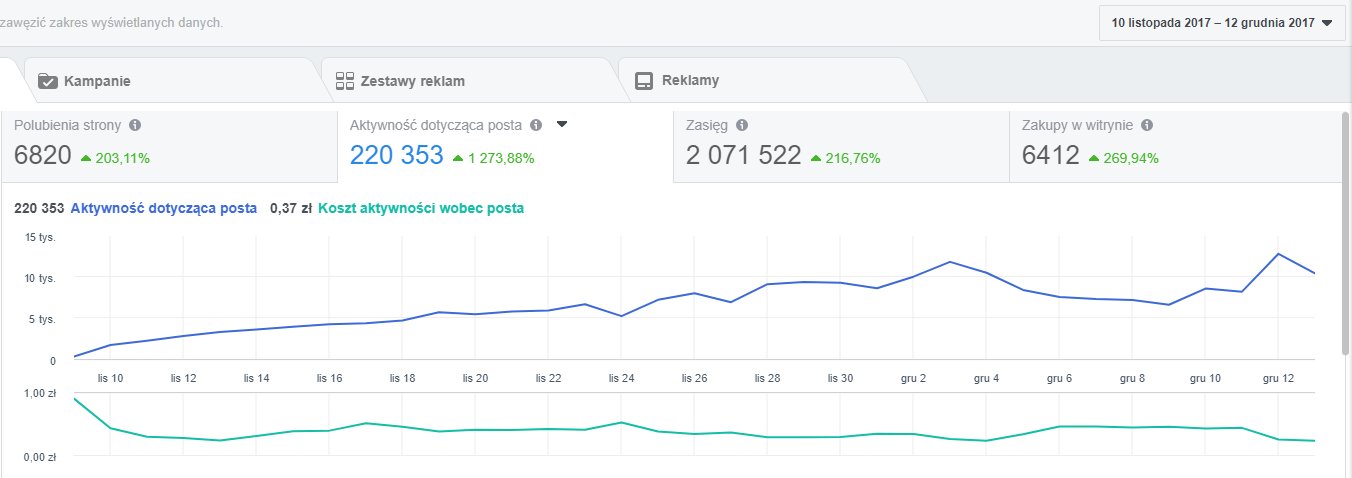1352x478 pixels.
Task: Select the partially visible first tab on left
Action: [10, 81]
